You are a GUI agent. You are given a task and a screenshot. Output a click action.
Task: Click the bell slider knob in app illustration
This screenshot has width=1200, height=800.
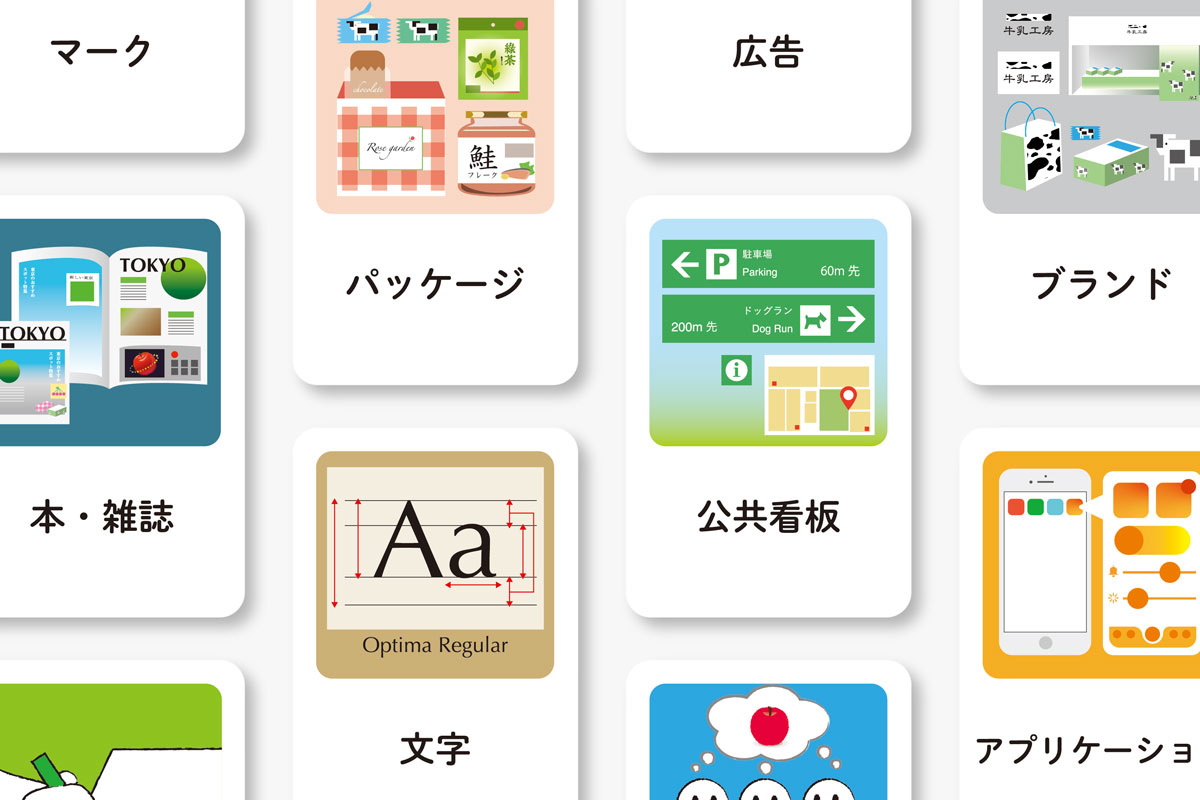tap(1169, 572)
